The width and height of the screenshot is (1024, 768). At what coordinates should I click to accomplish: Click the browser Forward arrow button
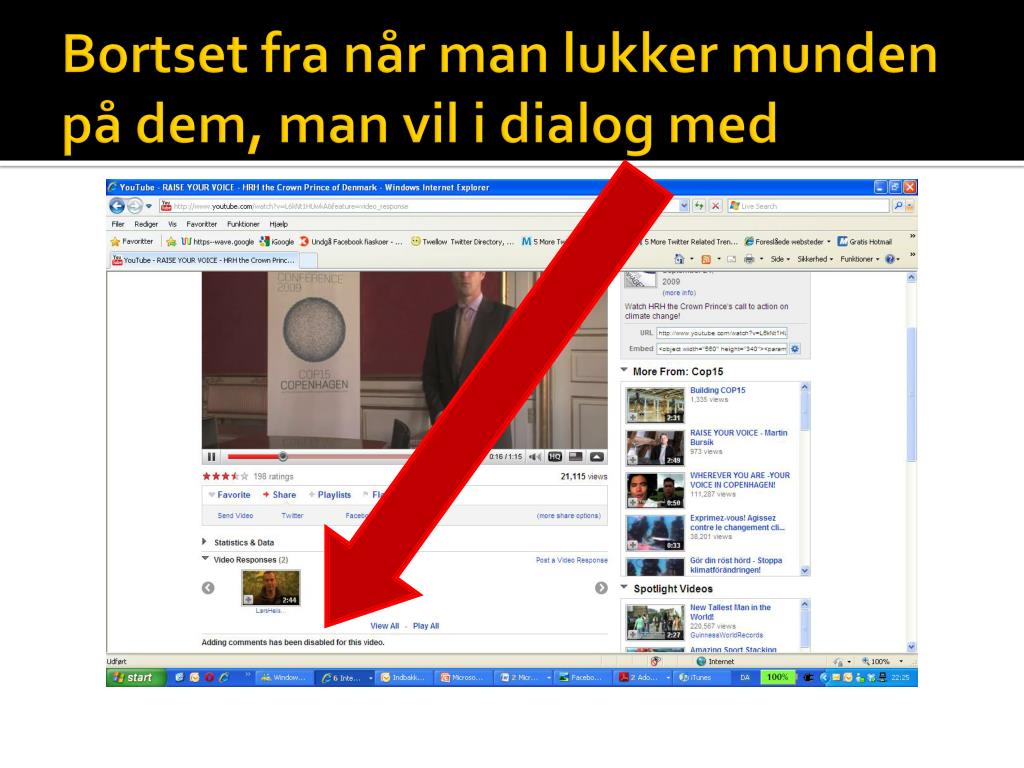tap(135, 206)
